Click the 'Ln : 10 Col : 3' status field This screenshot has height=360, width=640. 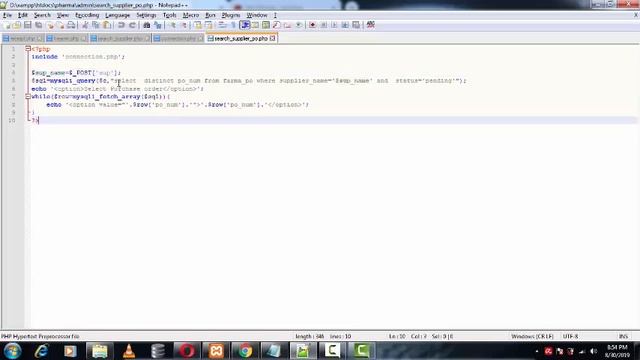(x=407, y=336)
